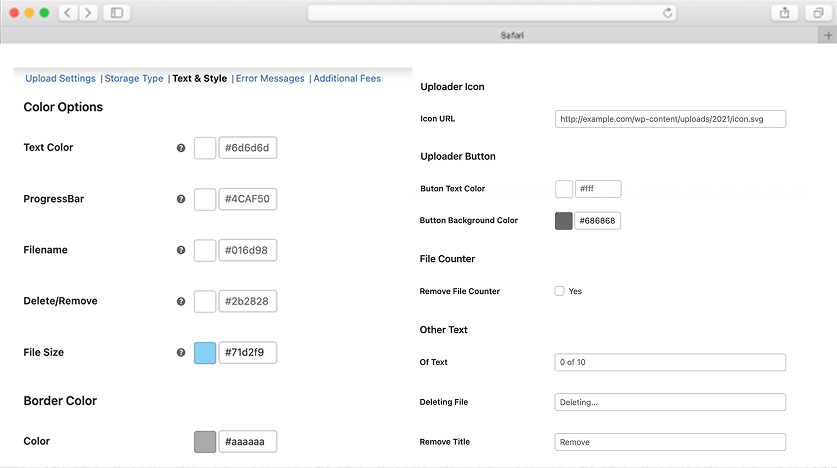Screen dimensions: 837x468
Task: Click the Icon URL input field
Action: pos(670,119)
